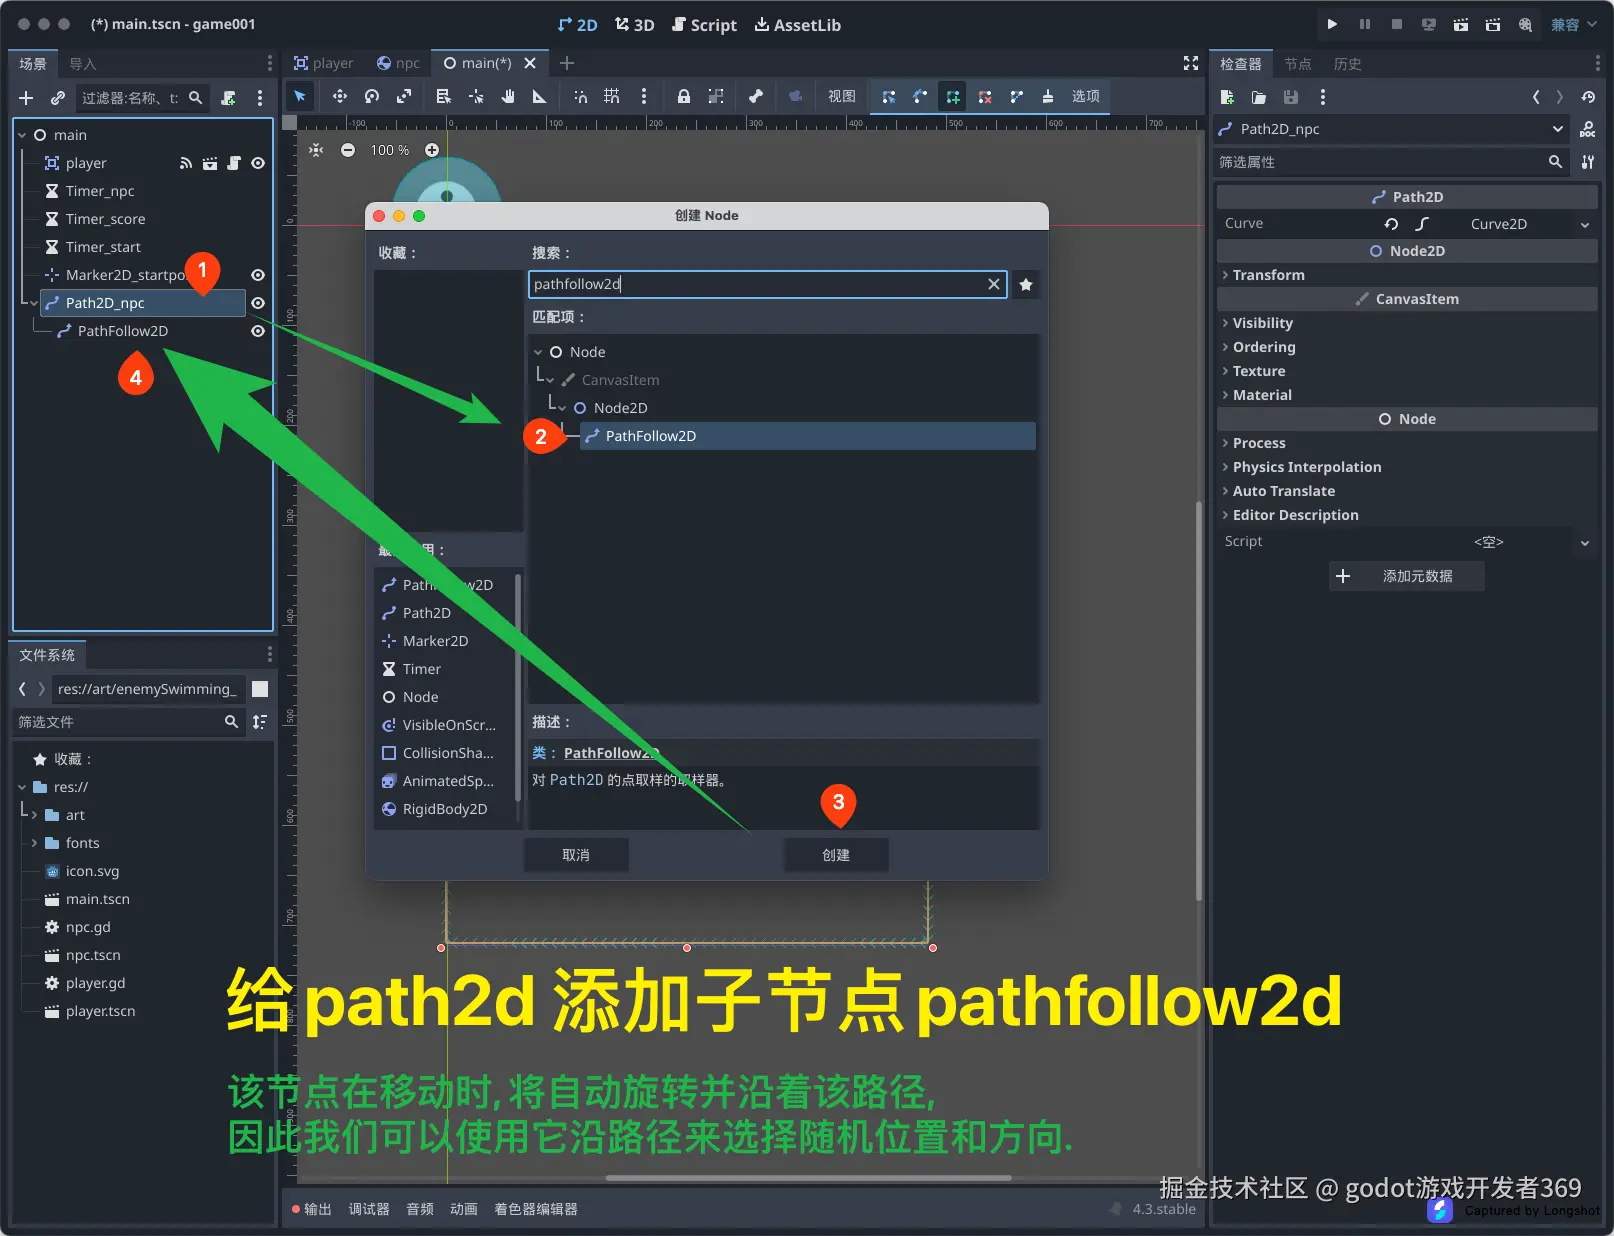This screenshot has width=1614, height=1236.
Task: Click the viewport horizontal scrollbar
Action: 809,1178
